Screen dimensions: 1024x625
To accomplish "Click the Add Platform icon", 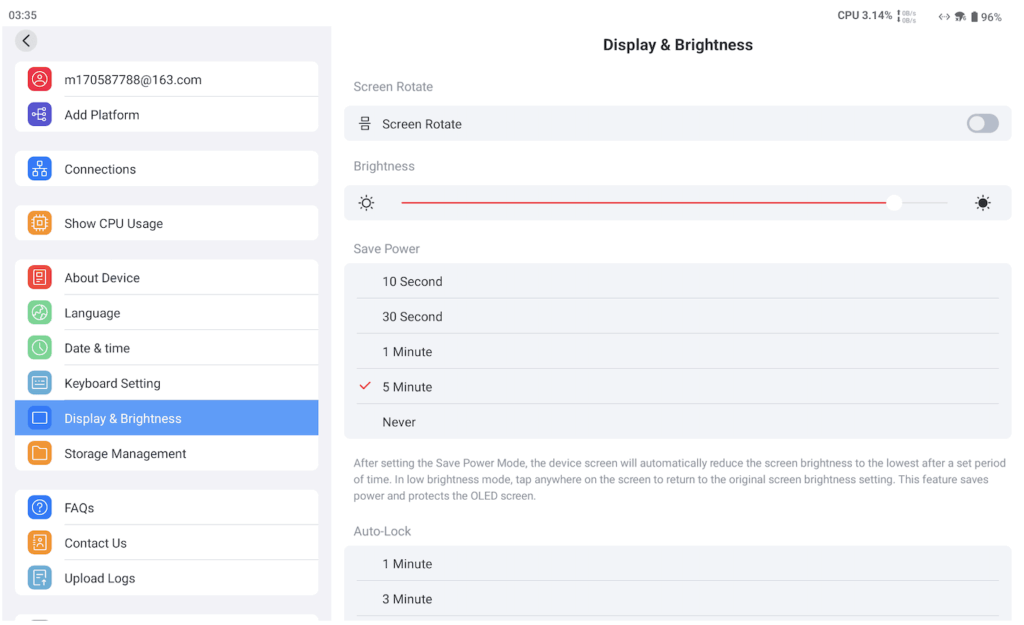I will click(x=39, y=115).
